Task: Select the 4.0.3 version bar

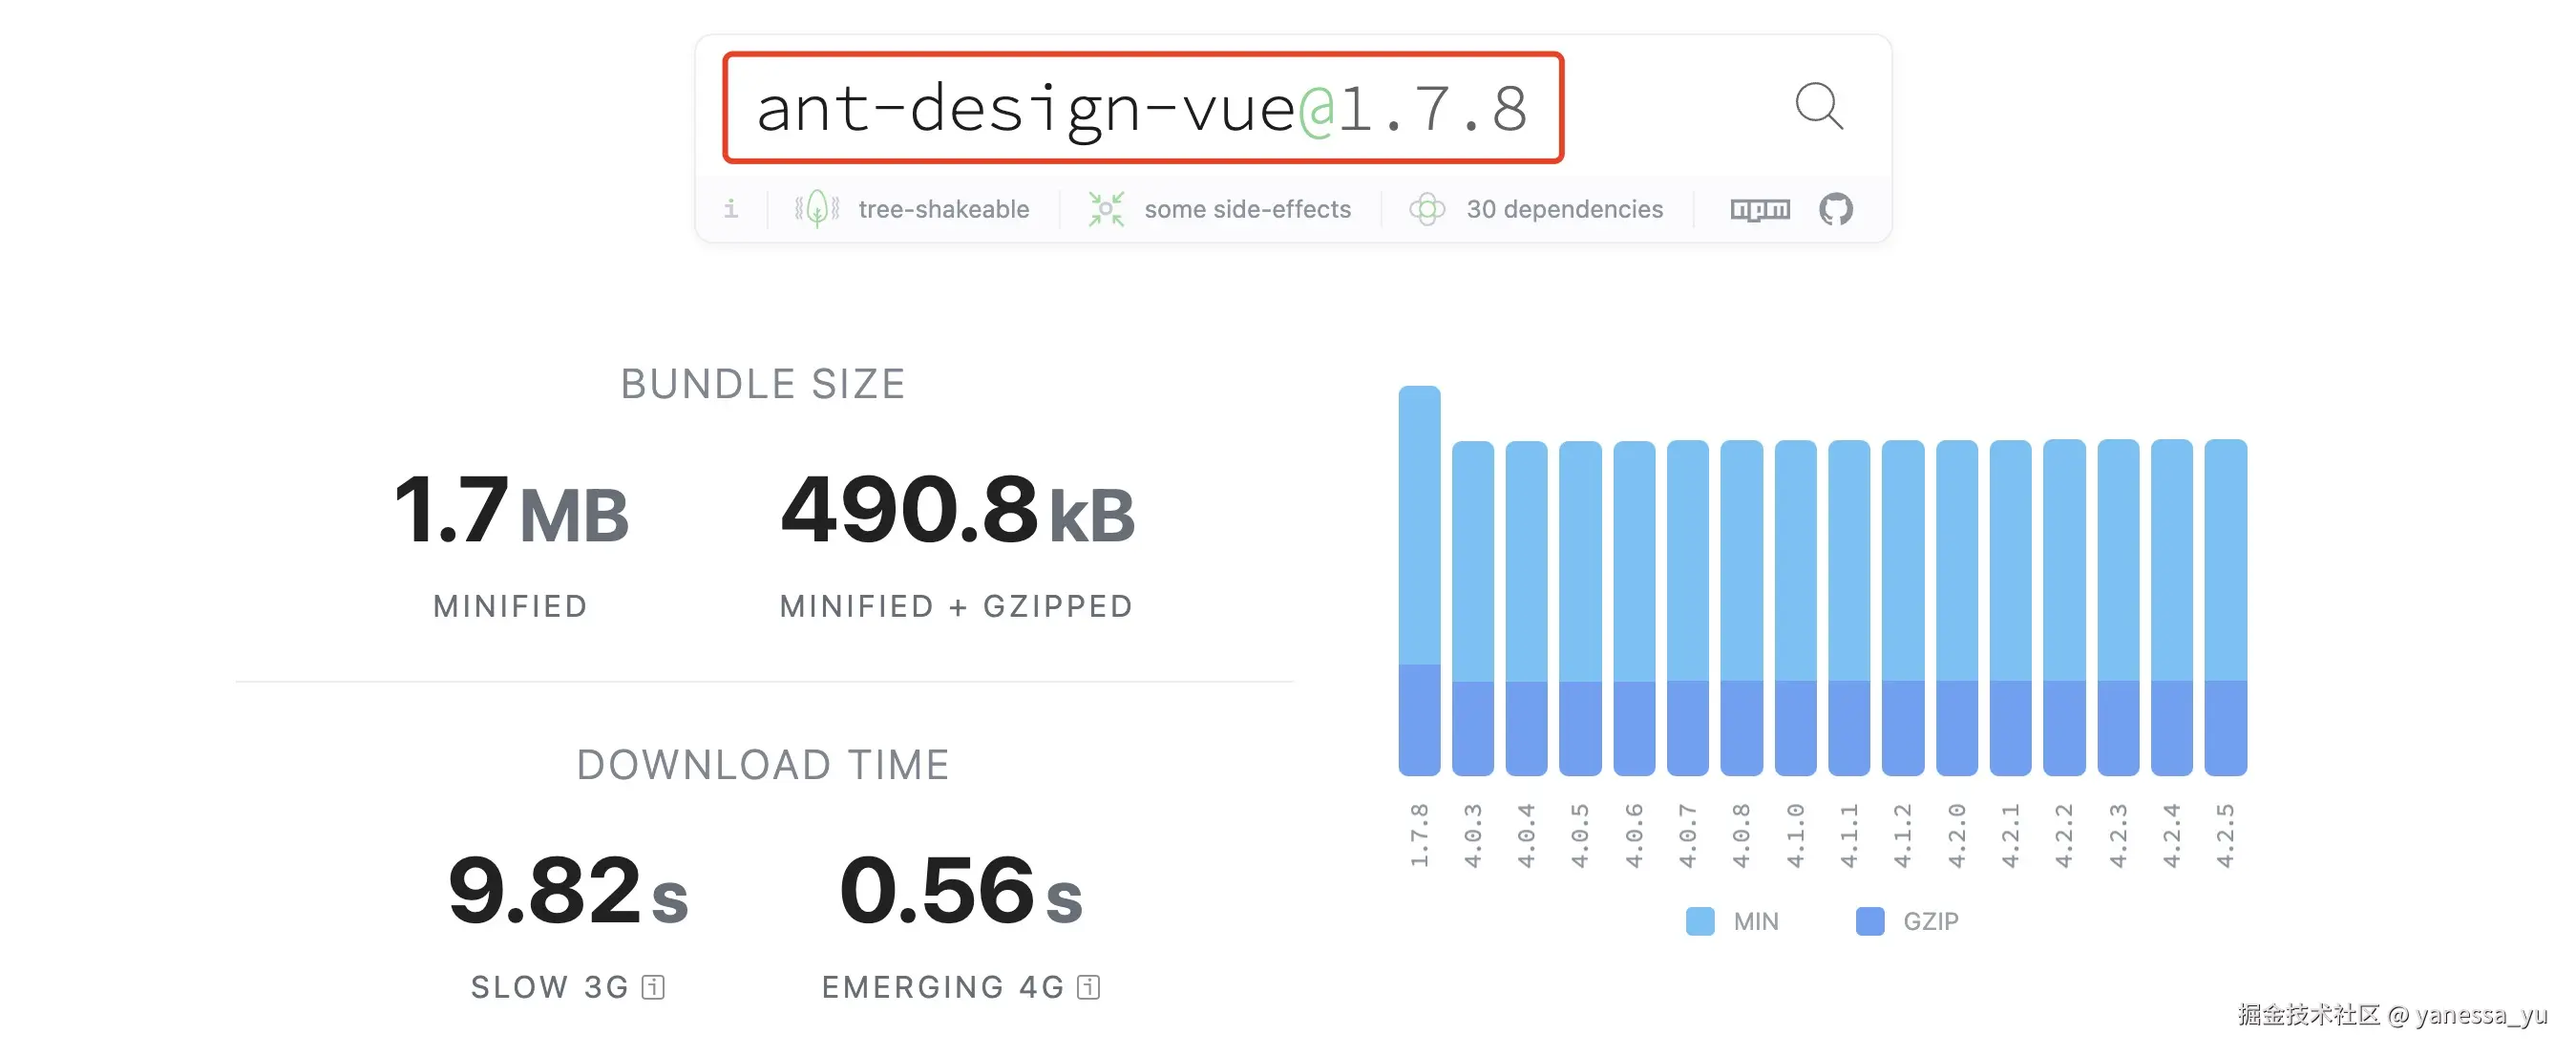Action: 1472,608
